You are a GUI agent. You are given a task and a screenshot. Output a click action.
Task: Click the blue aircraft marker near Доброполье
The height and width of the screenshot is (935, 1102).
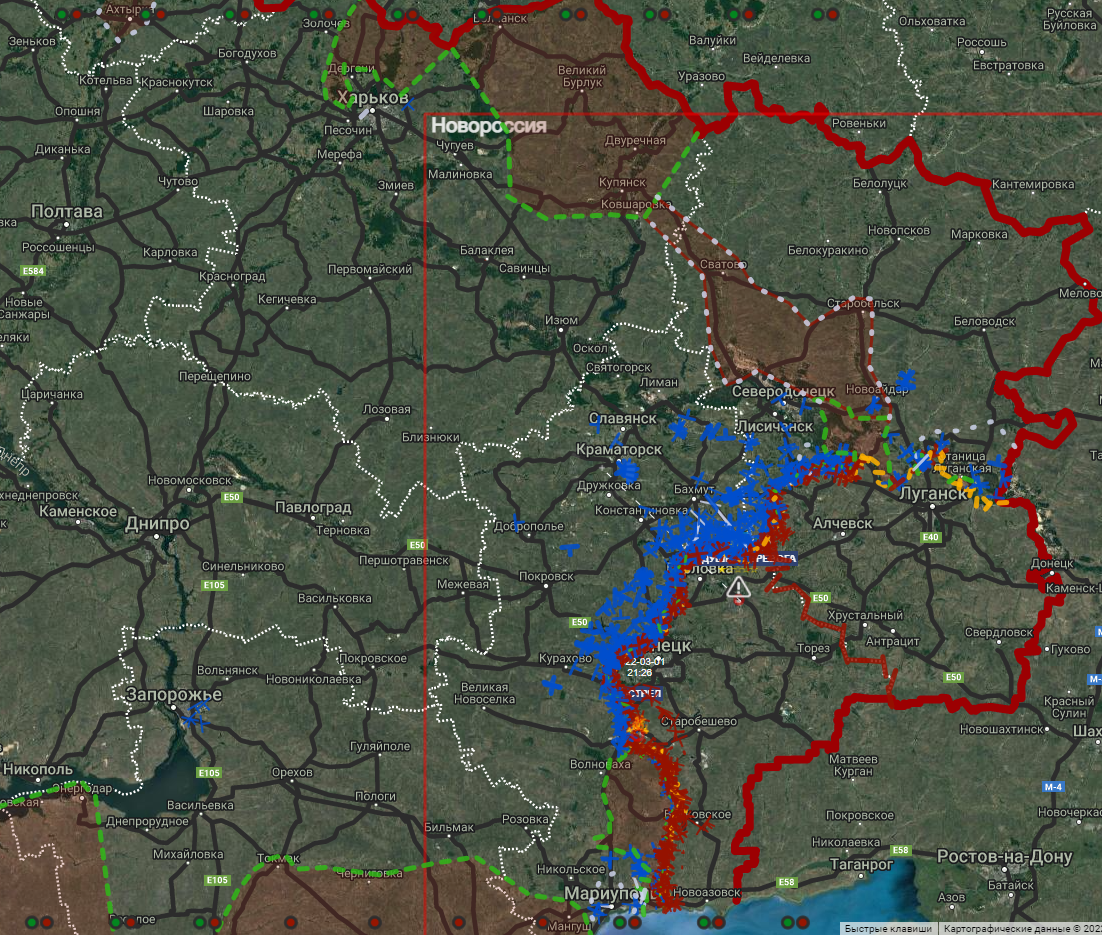tap(518, 523)
